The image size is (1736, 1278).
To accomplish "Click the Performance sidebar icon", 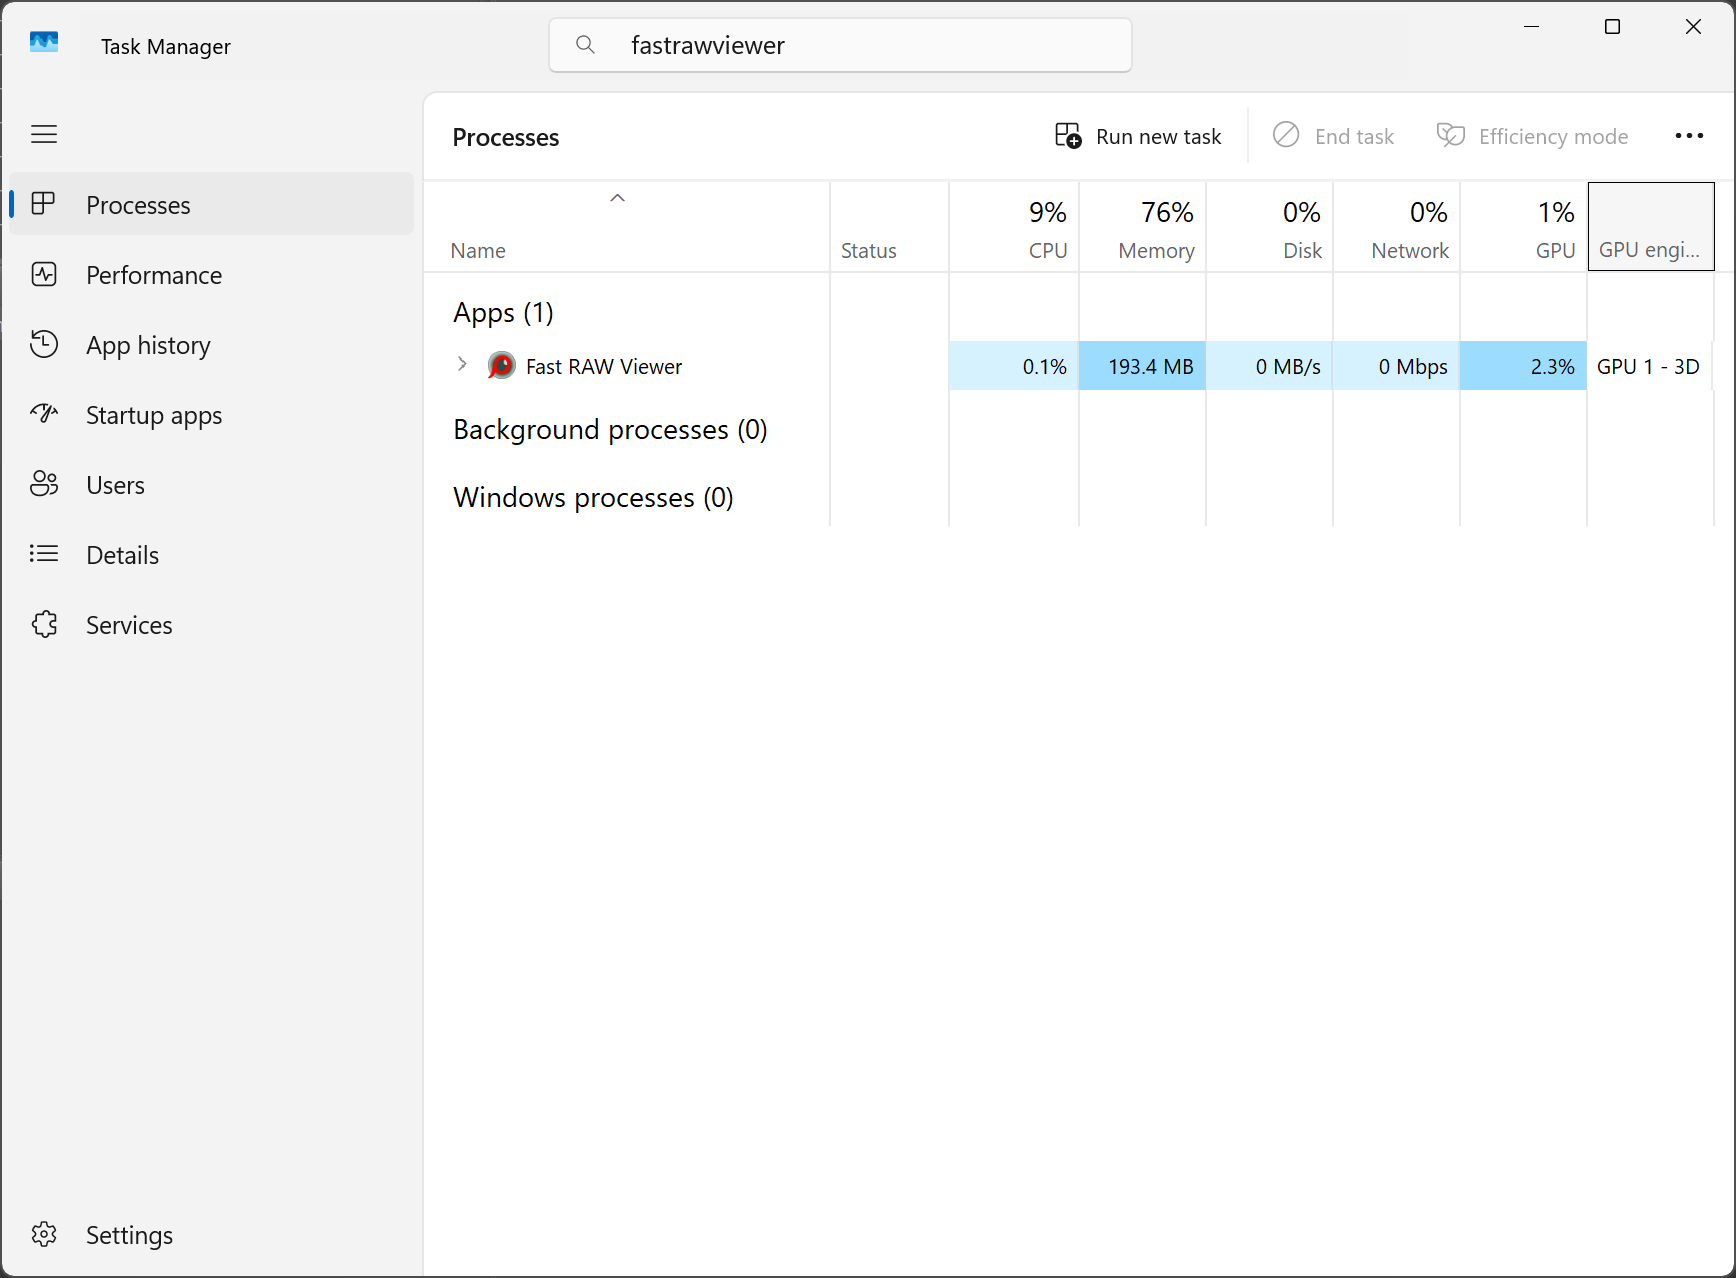I will coord(44,274).
